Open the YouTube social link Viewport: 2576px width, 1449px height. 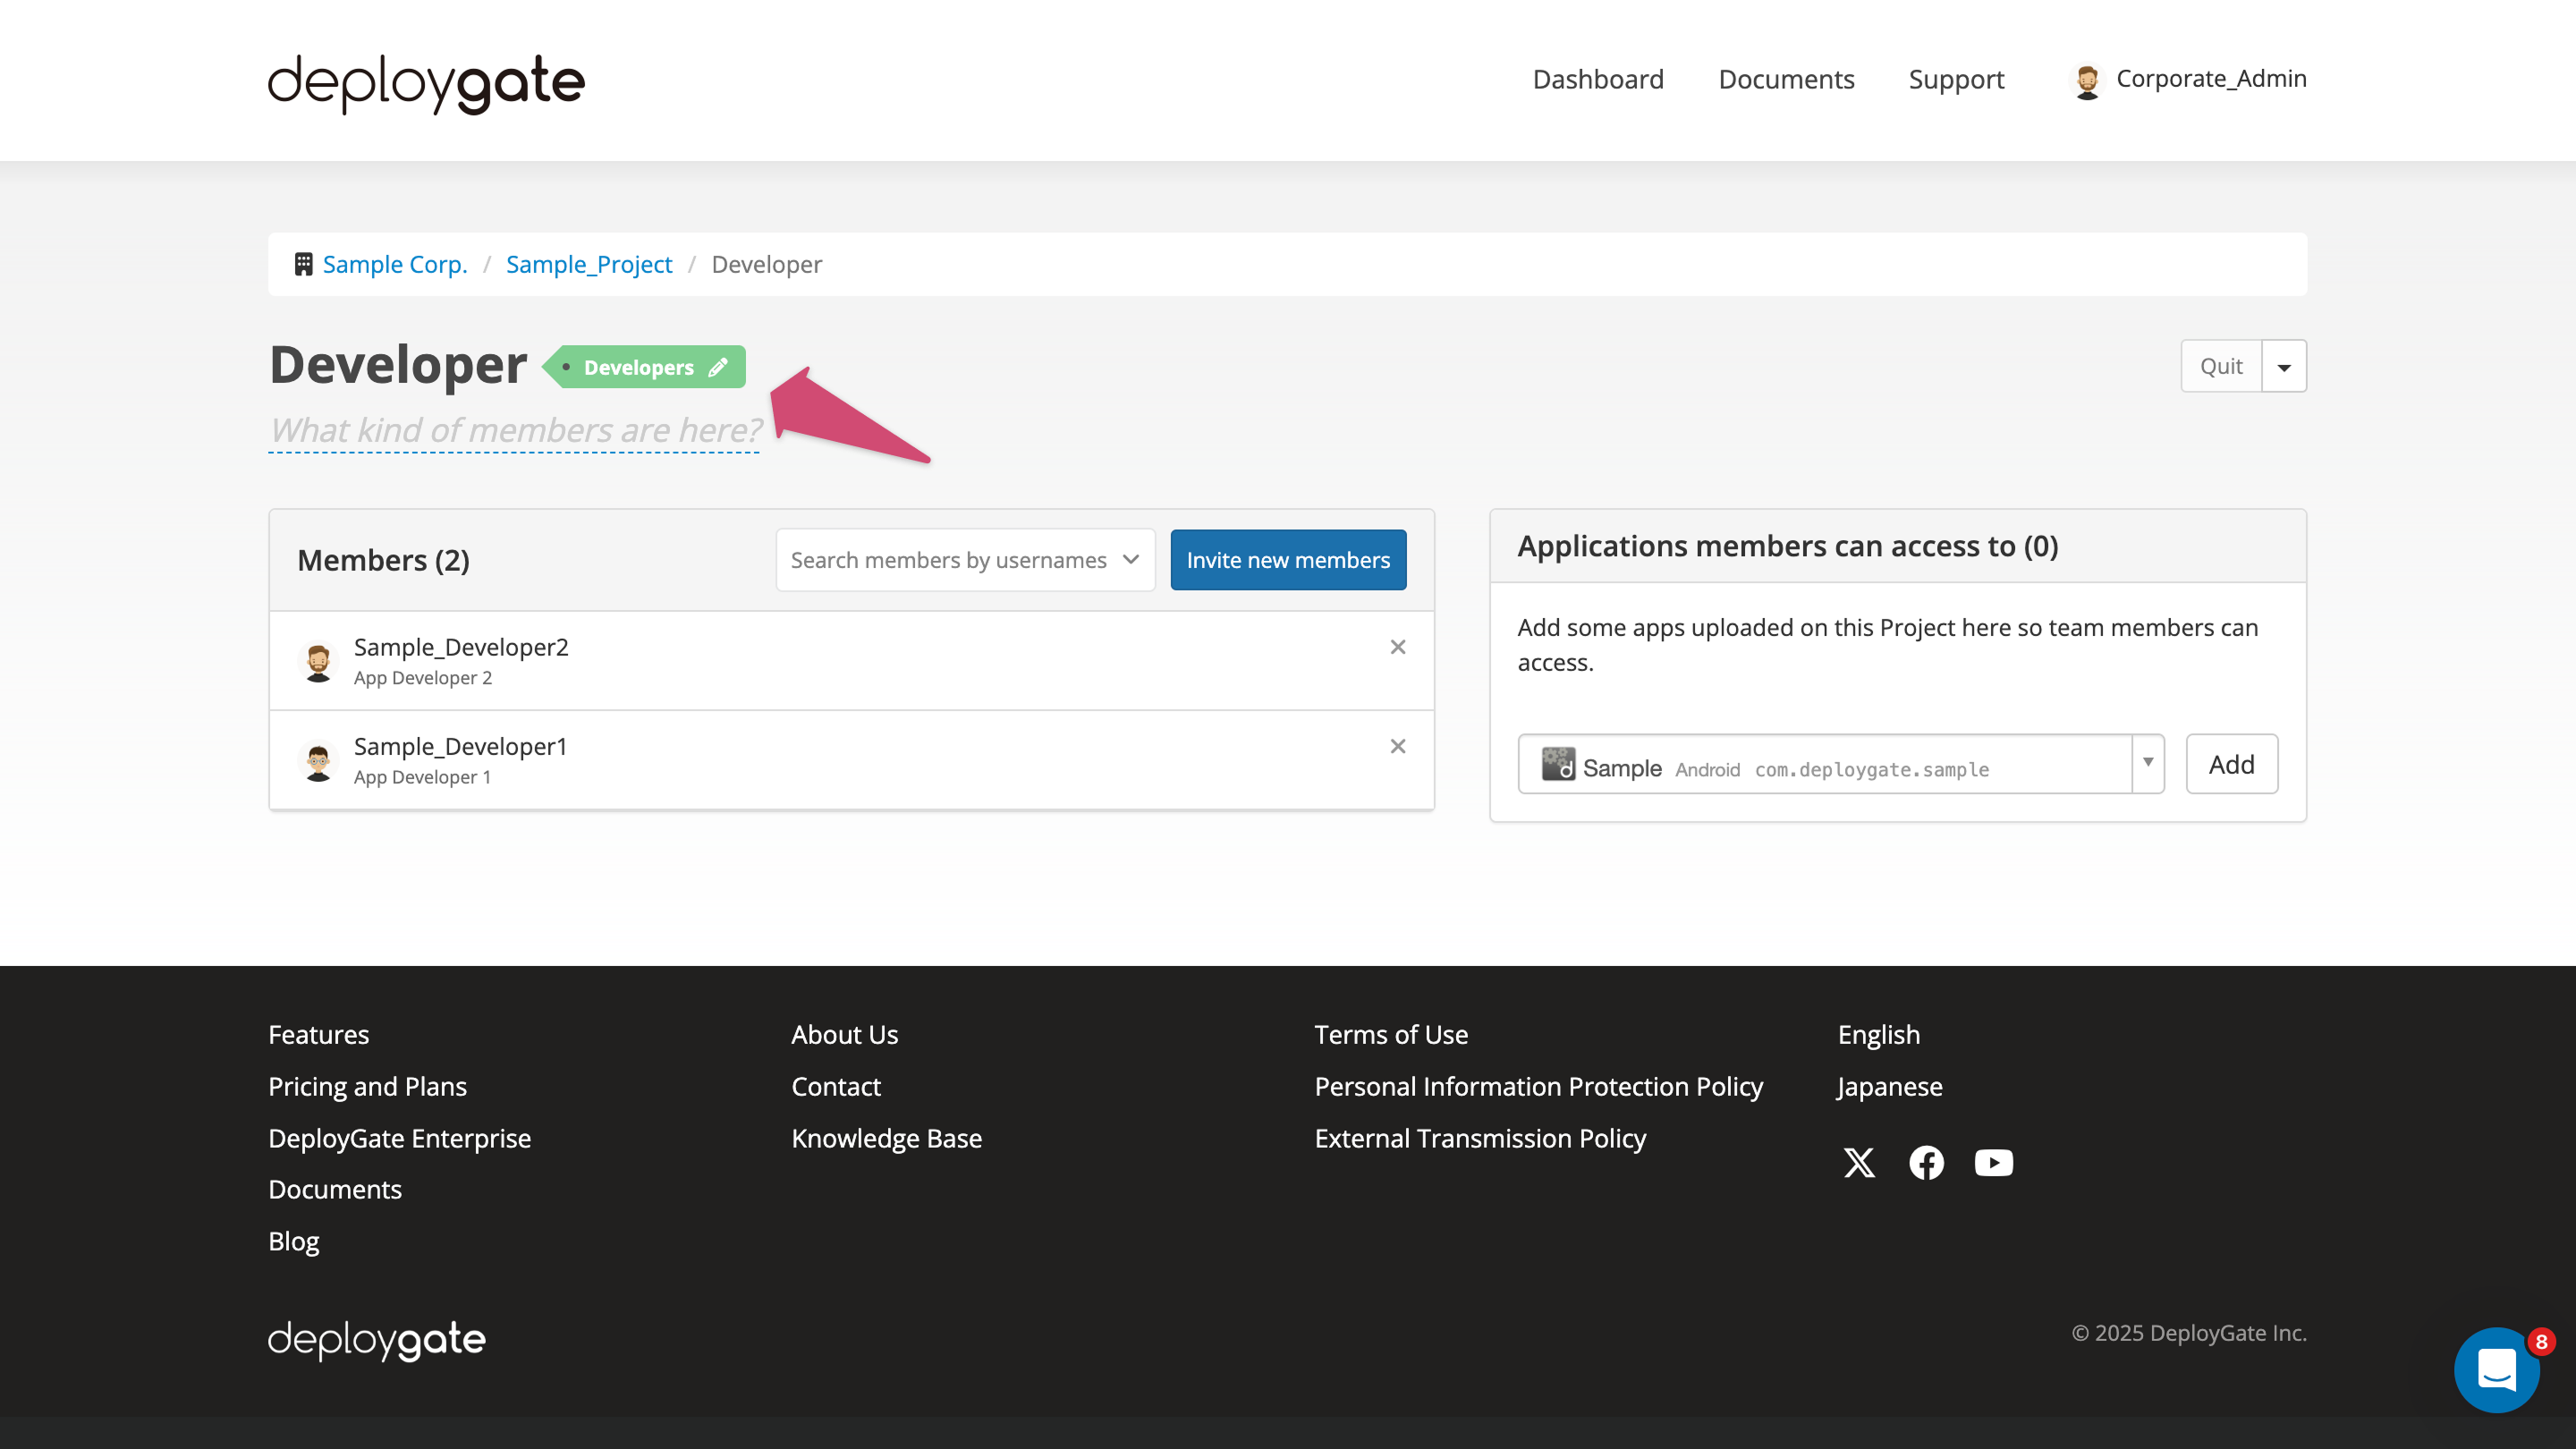(1993, 1162)
